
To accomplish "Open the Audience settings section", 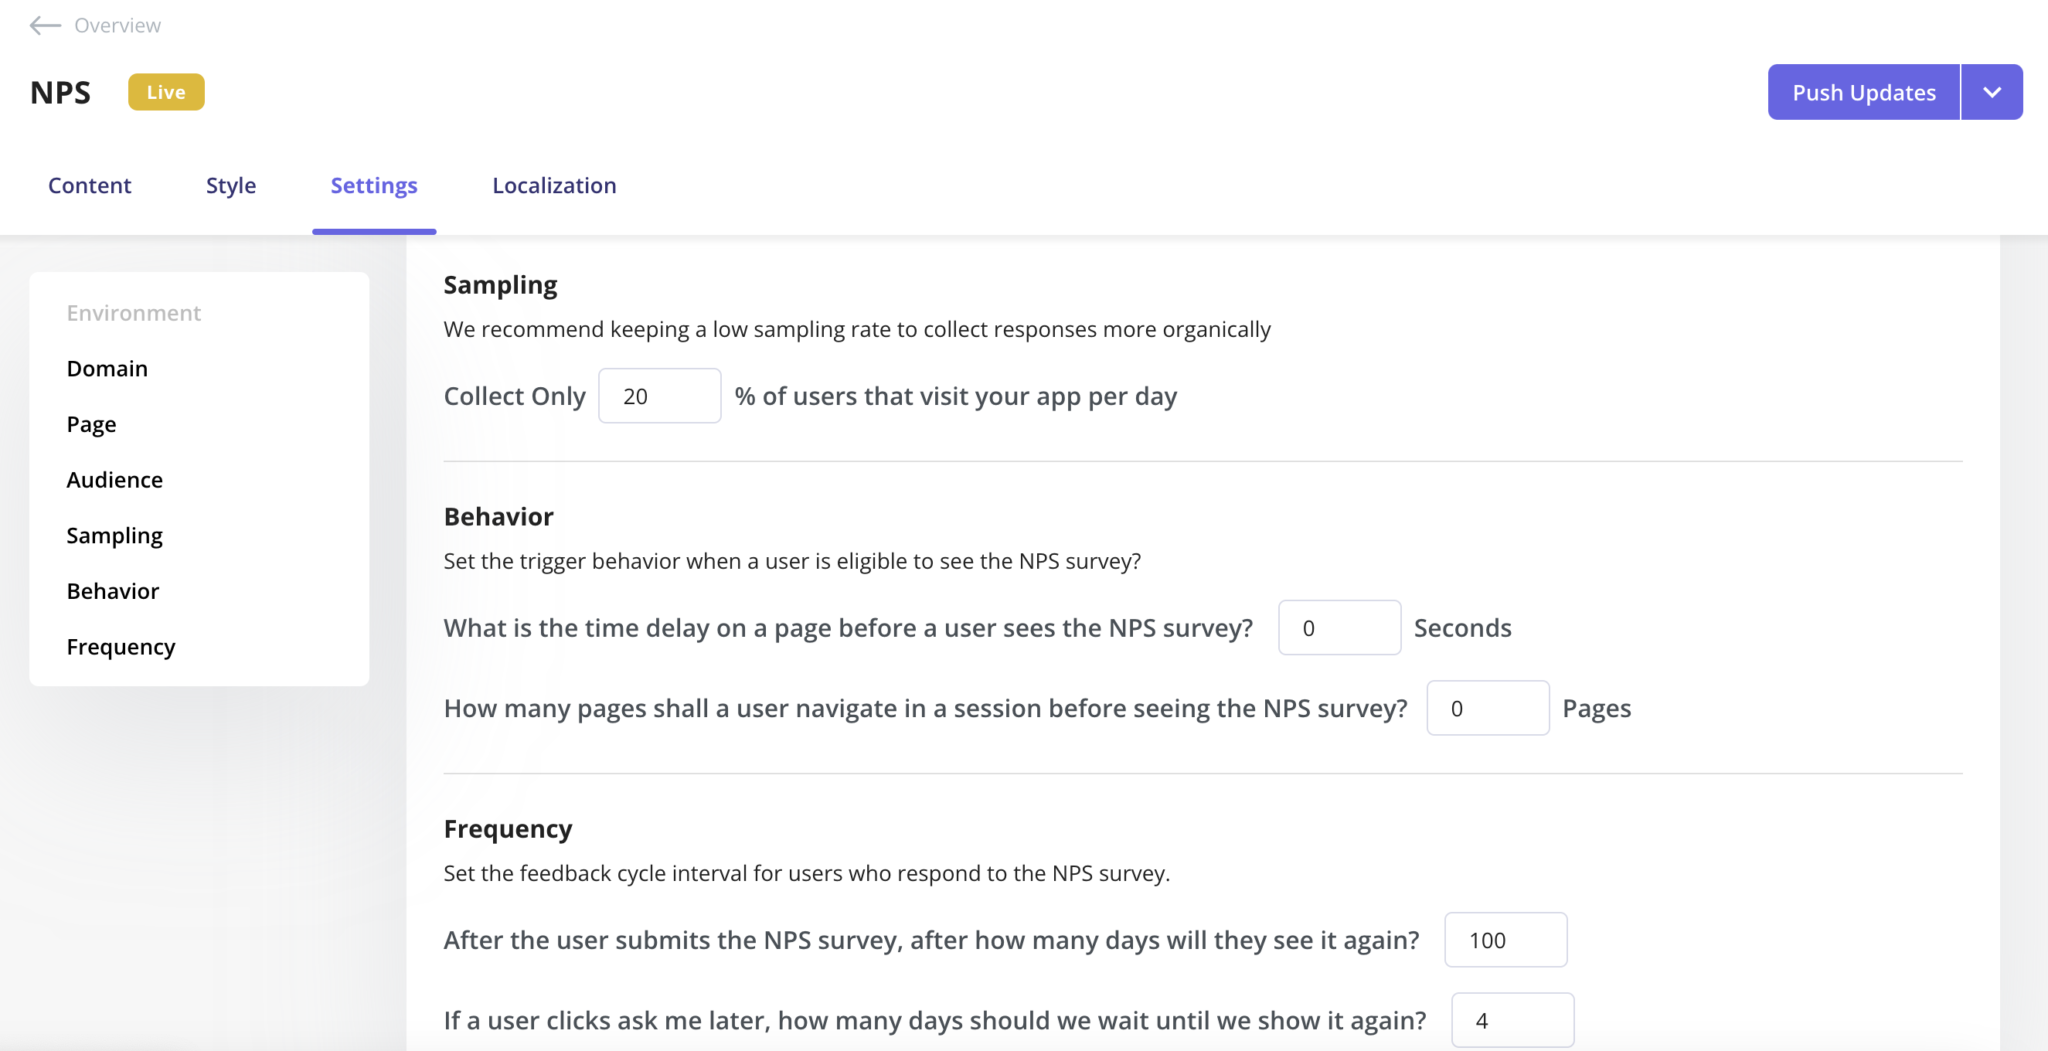I will tap(114, 479).
